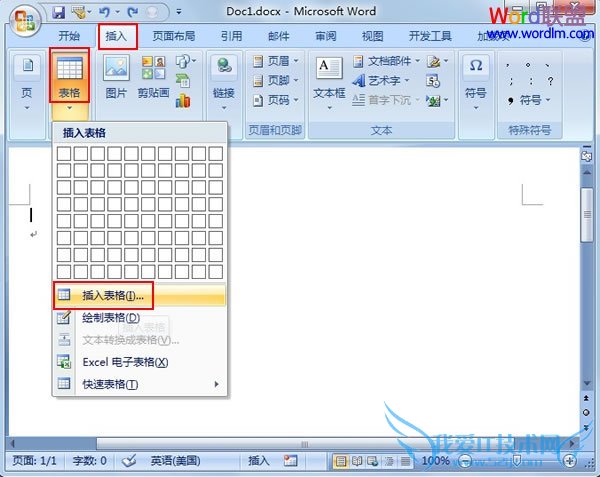Switch to Web Layout view
Image resolution: width=600 pixels, height=477 pixels.
(x=373, y=461)
